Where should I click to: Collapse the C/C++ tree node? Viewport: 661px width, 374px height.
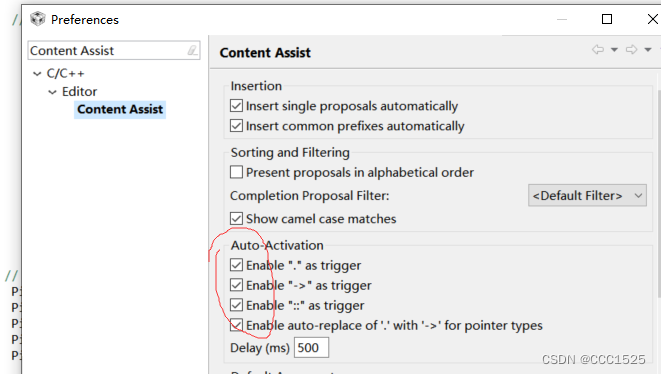pos(37,74)
